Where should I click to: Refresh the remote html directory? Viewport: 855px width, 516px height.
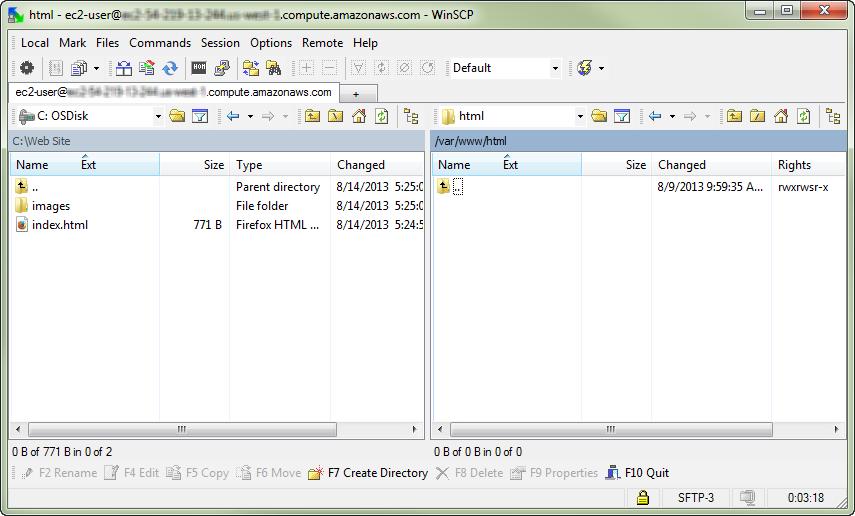click(x=804, y=116)
